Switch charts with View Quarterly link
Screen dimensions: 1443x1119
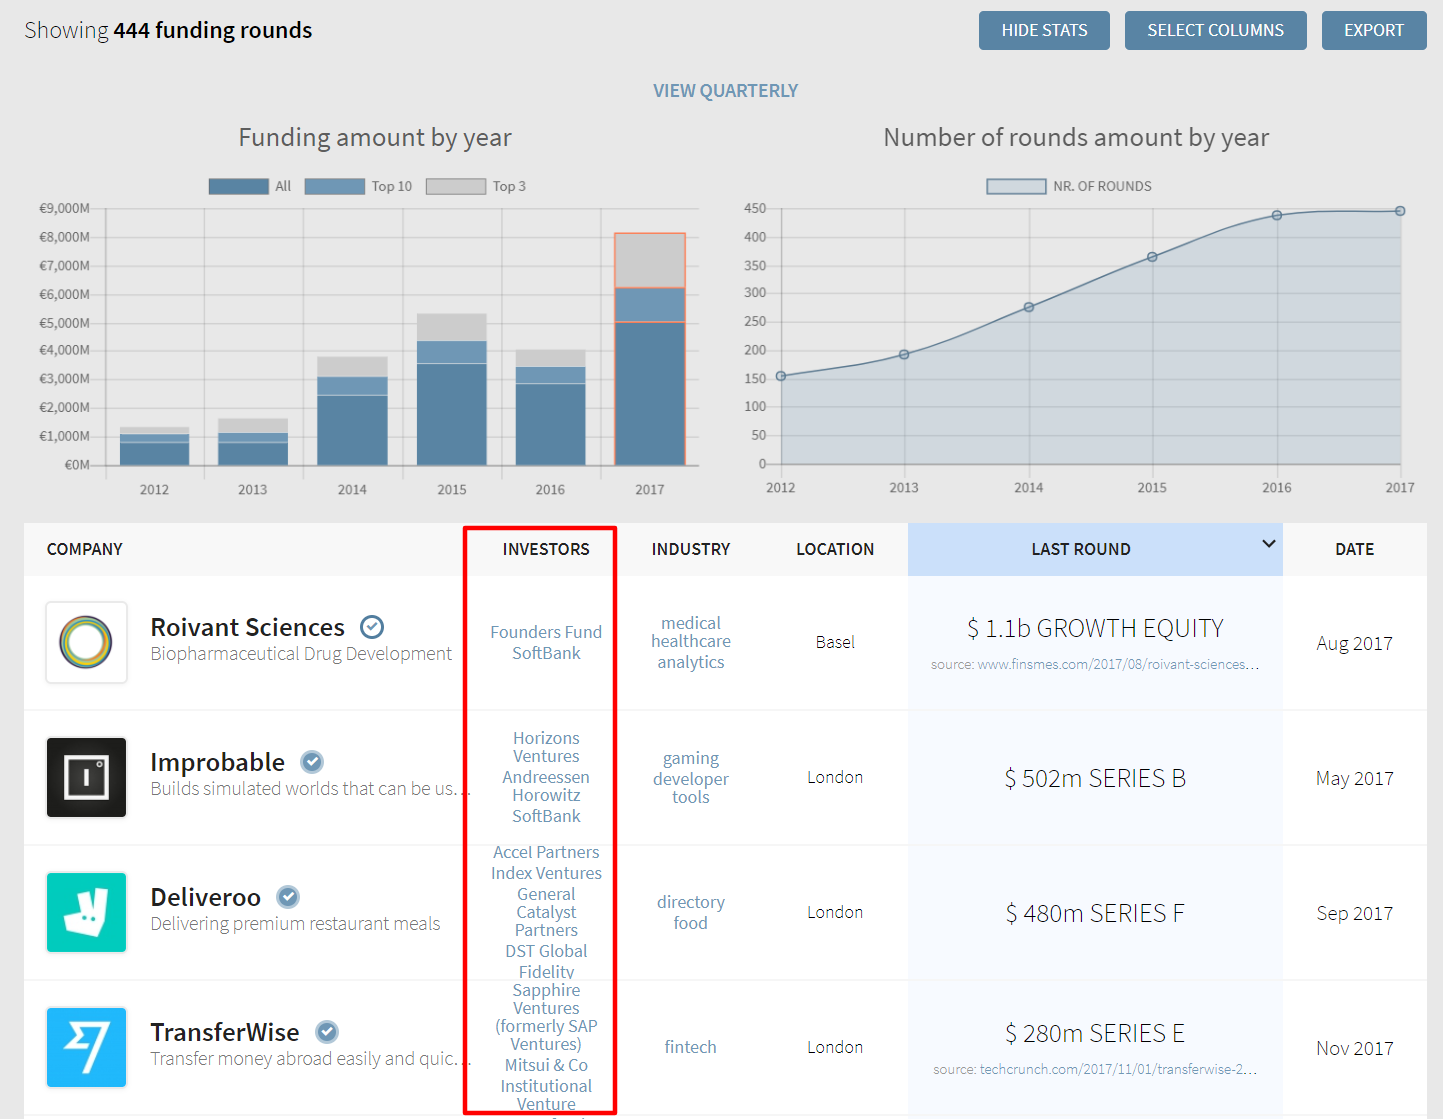(x=725, y=91)
